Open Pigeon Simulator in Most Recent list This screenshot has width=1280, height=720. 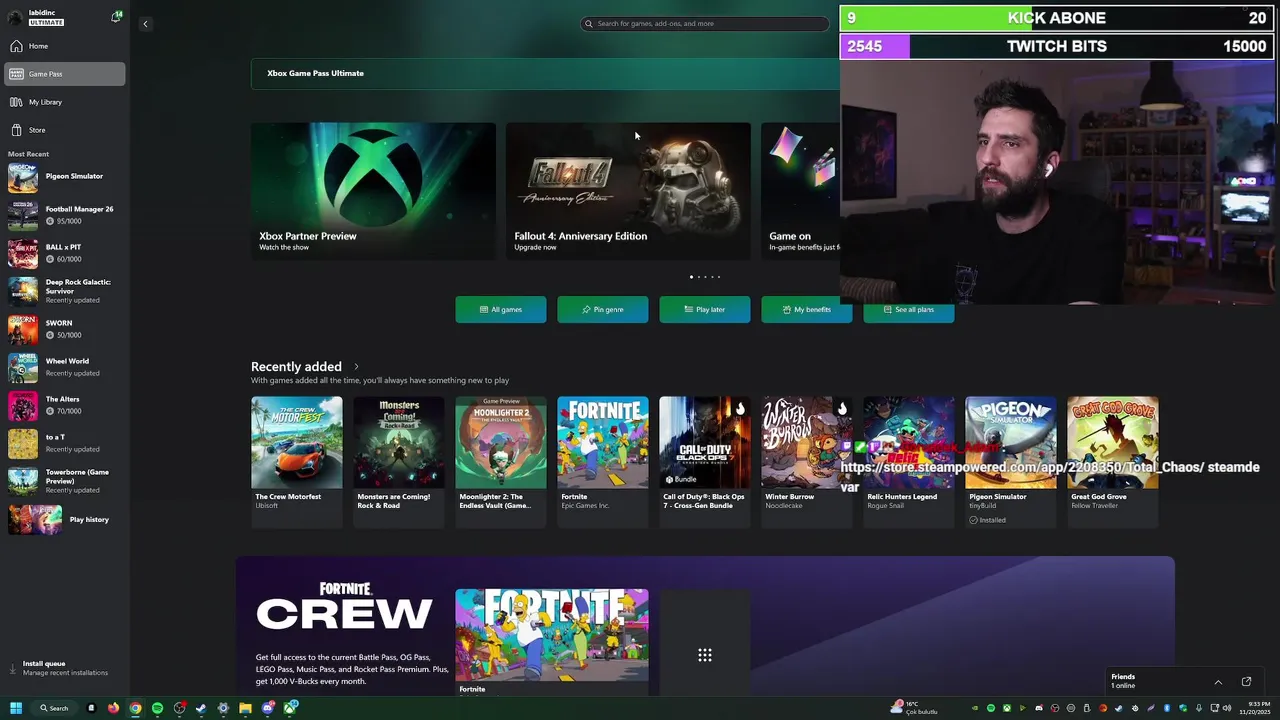click(65, 177)
